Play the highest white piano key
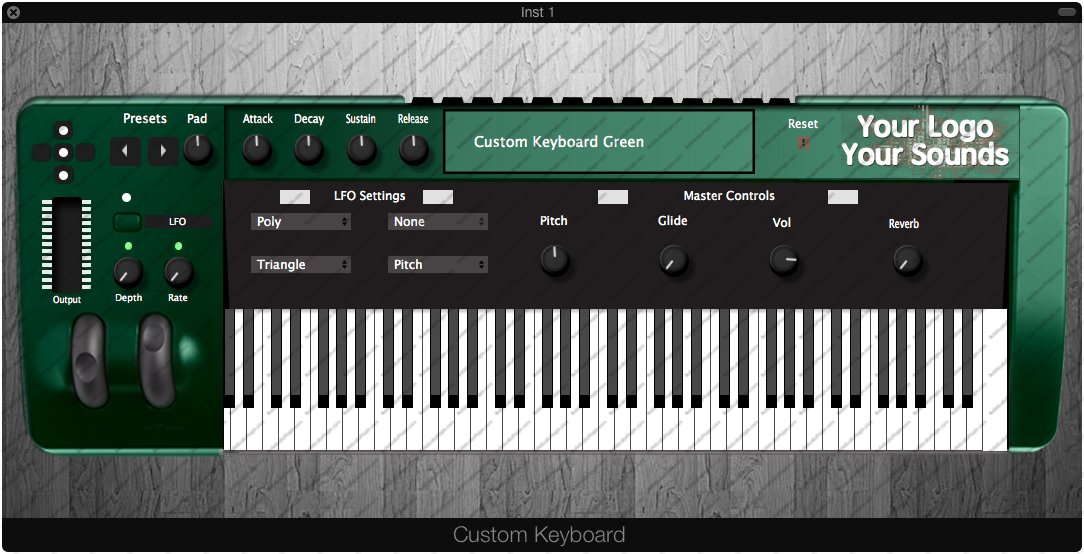The width and height of the screenshot is (1084, 554). pyautogui.click(x=995, y=380)
